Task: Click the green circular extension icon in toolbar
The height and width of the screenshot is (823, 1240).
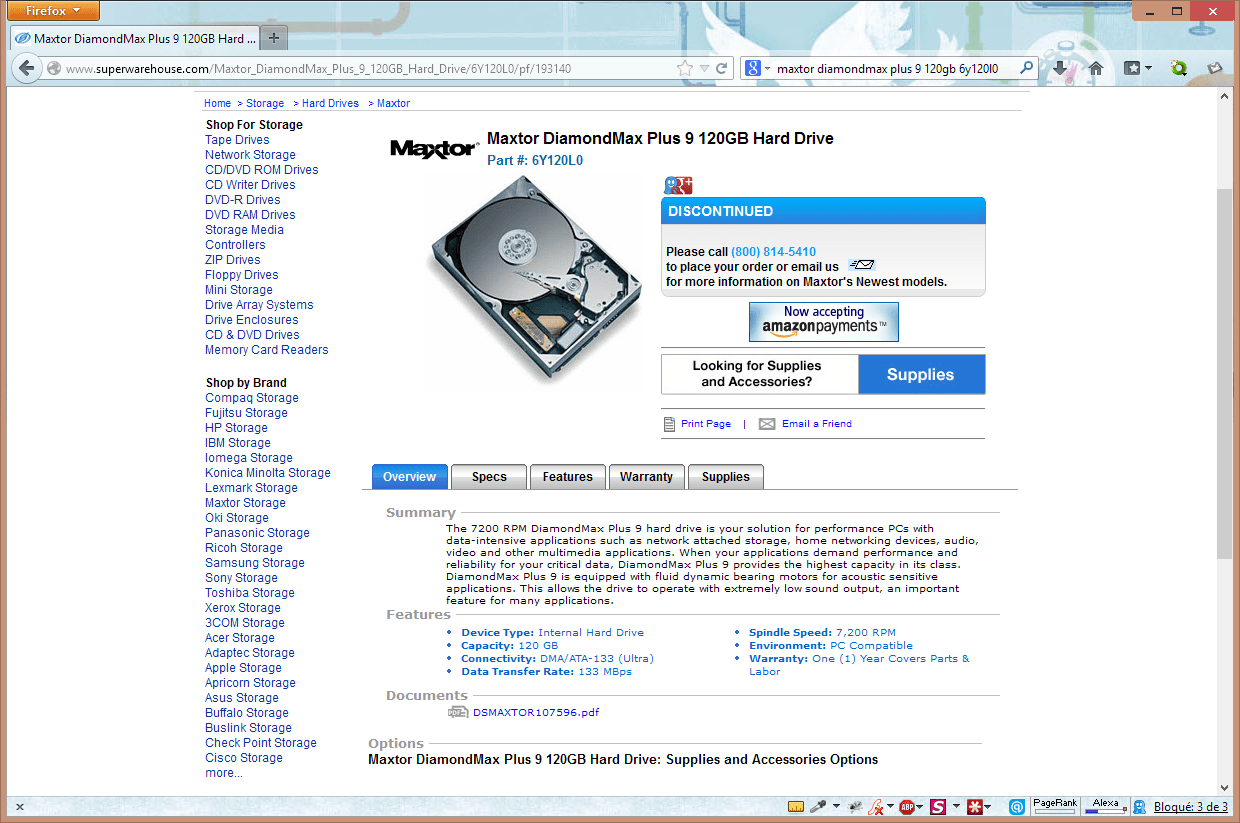Action: point(1179,68)
